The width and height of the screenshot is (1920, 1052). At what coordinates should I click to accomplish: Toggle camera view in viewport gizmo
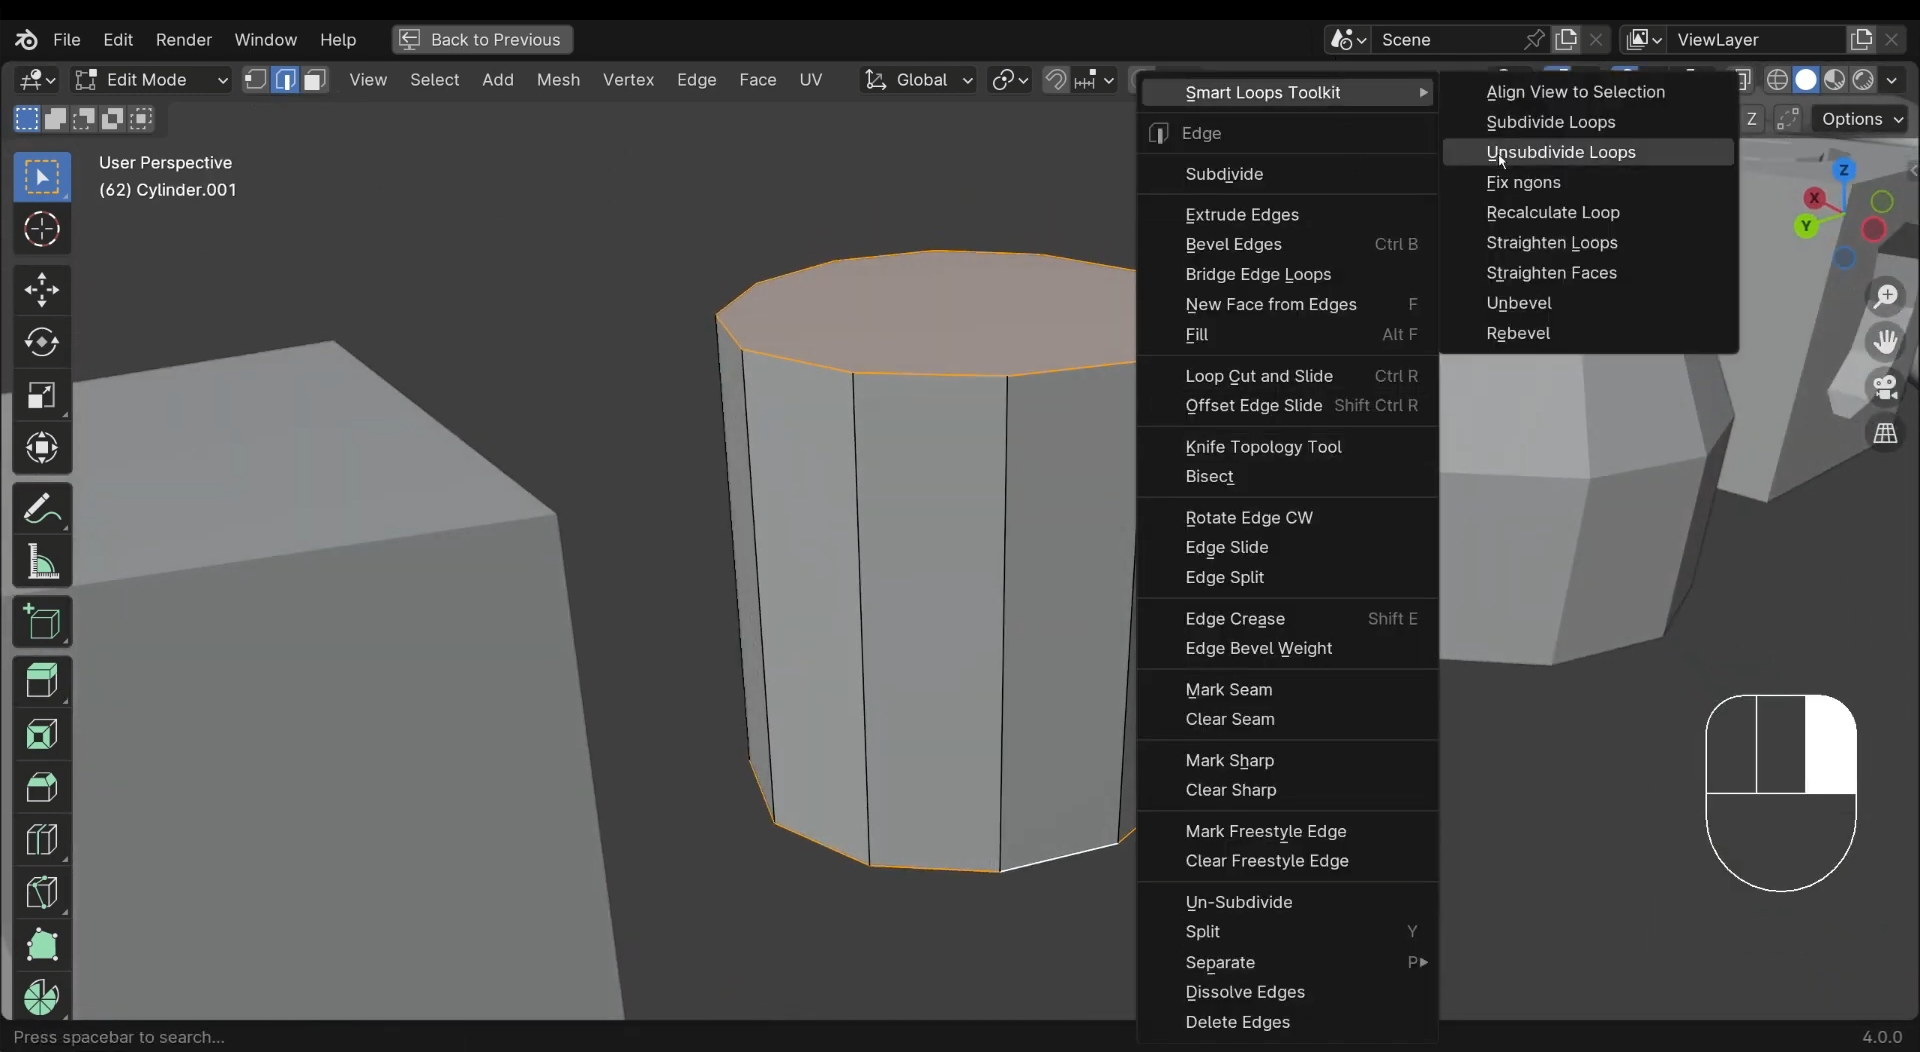pos(1886,388)
